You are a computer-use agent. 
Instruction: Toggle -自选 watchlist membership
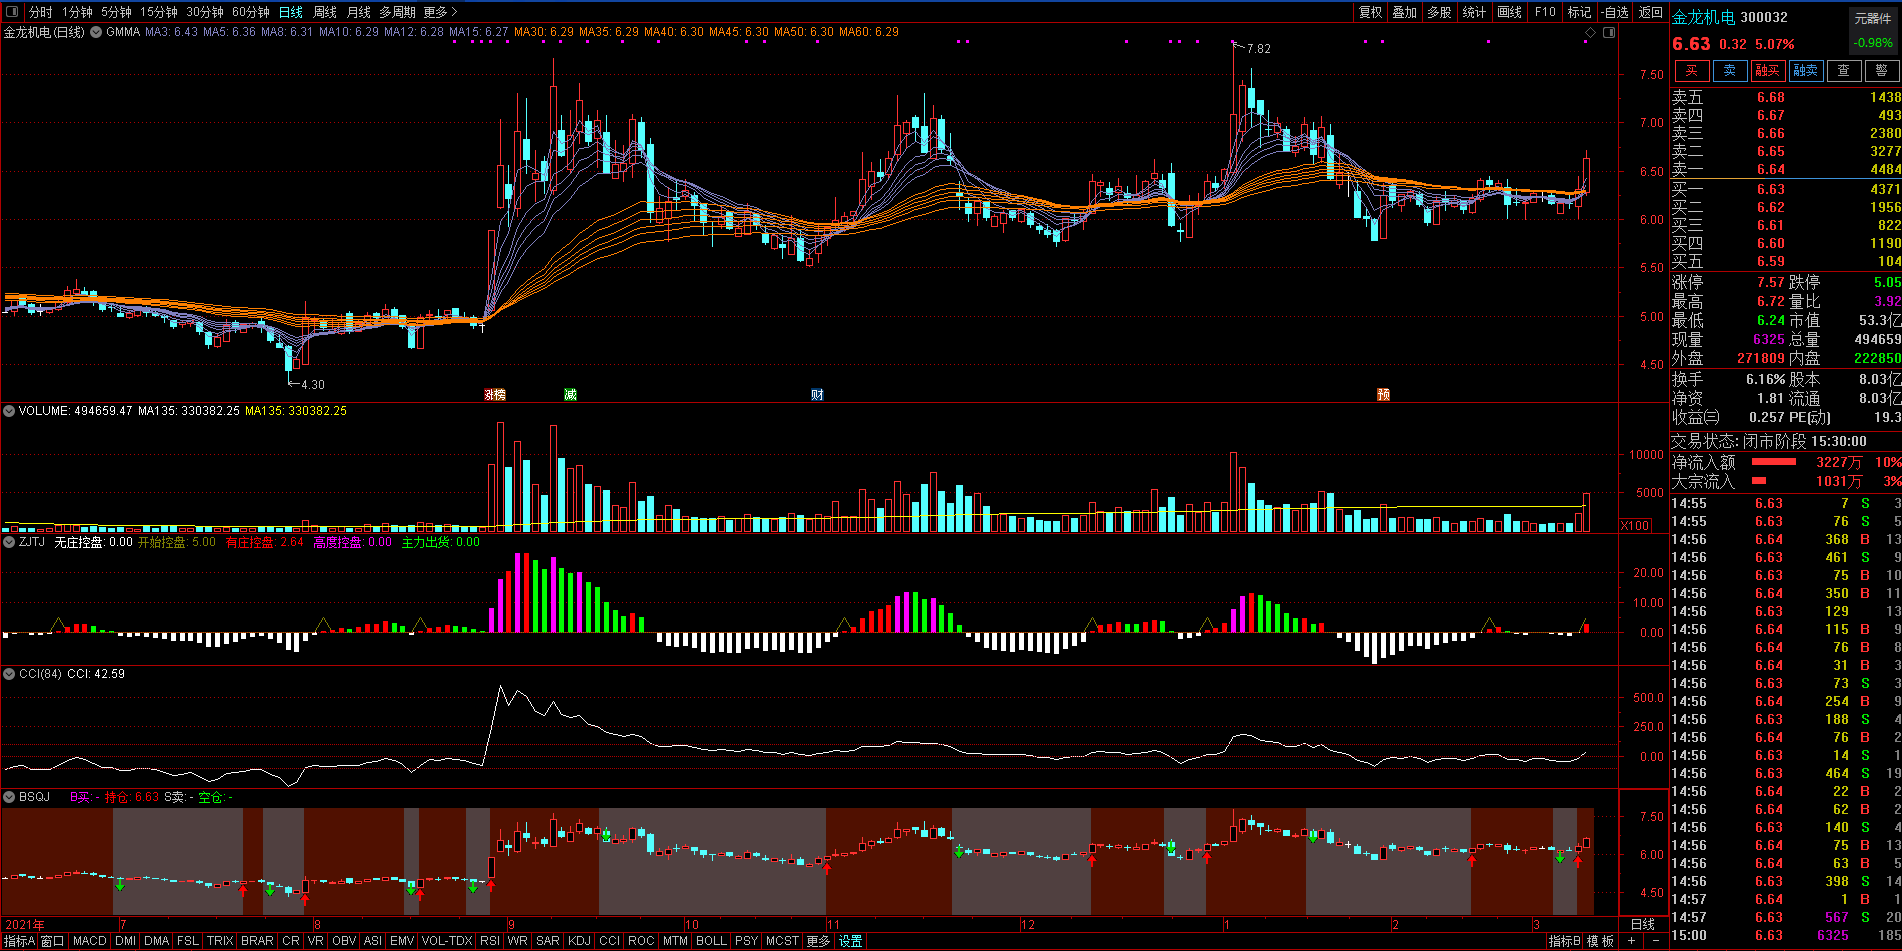point(1615,12)
